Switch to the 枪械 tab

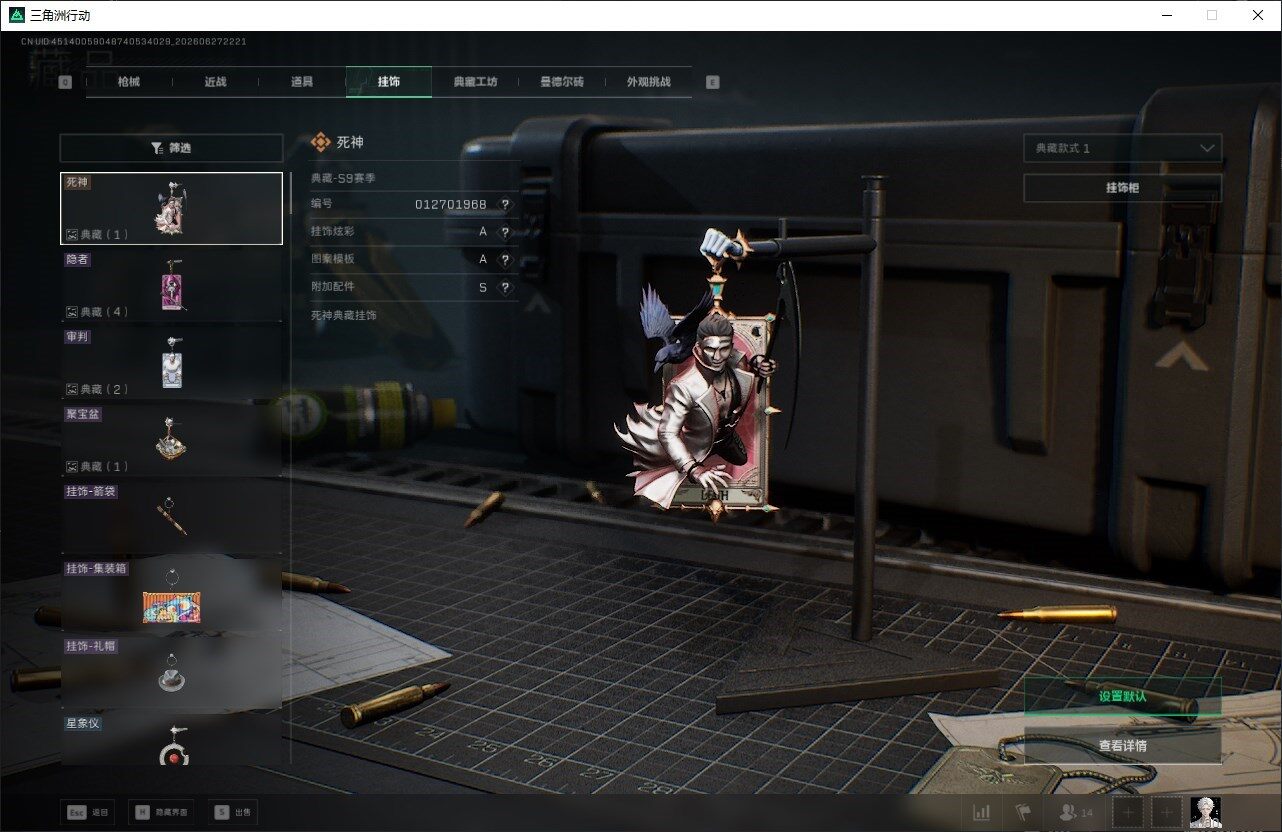tap(129, 82)
